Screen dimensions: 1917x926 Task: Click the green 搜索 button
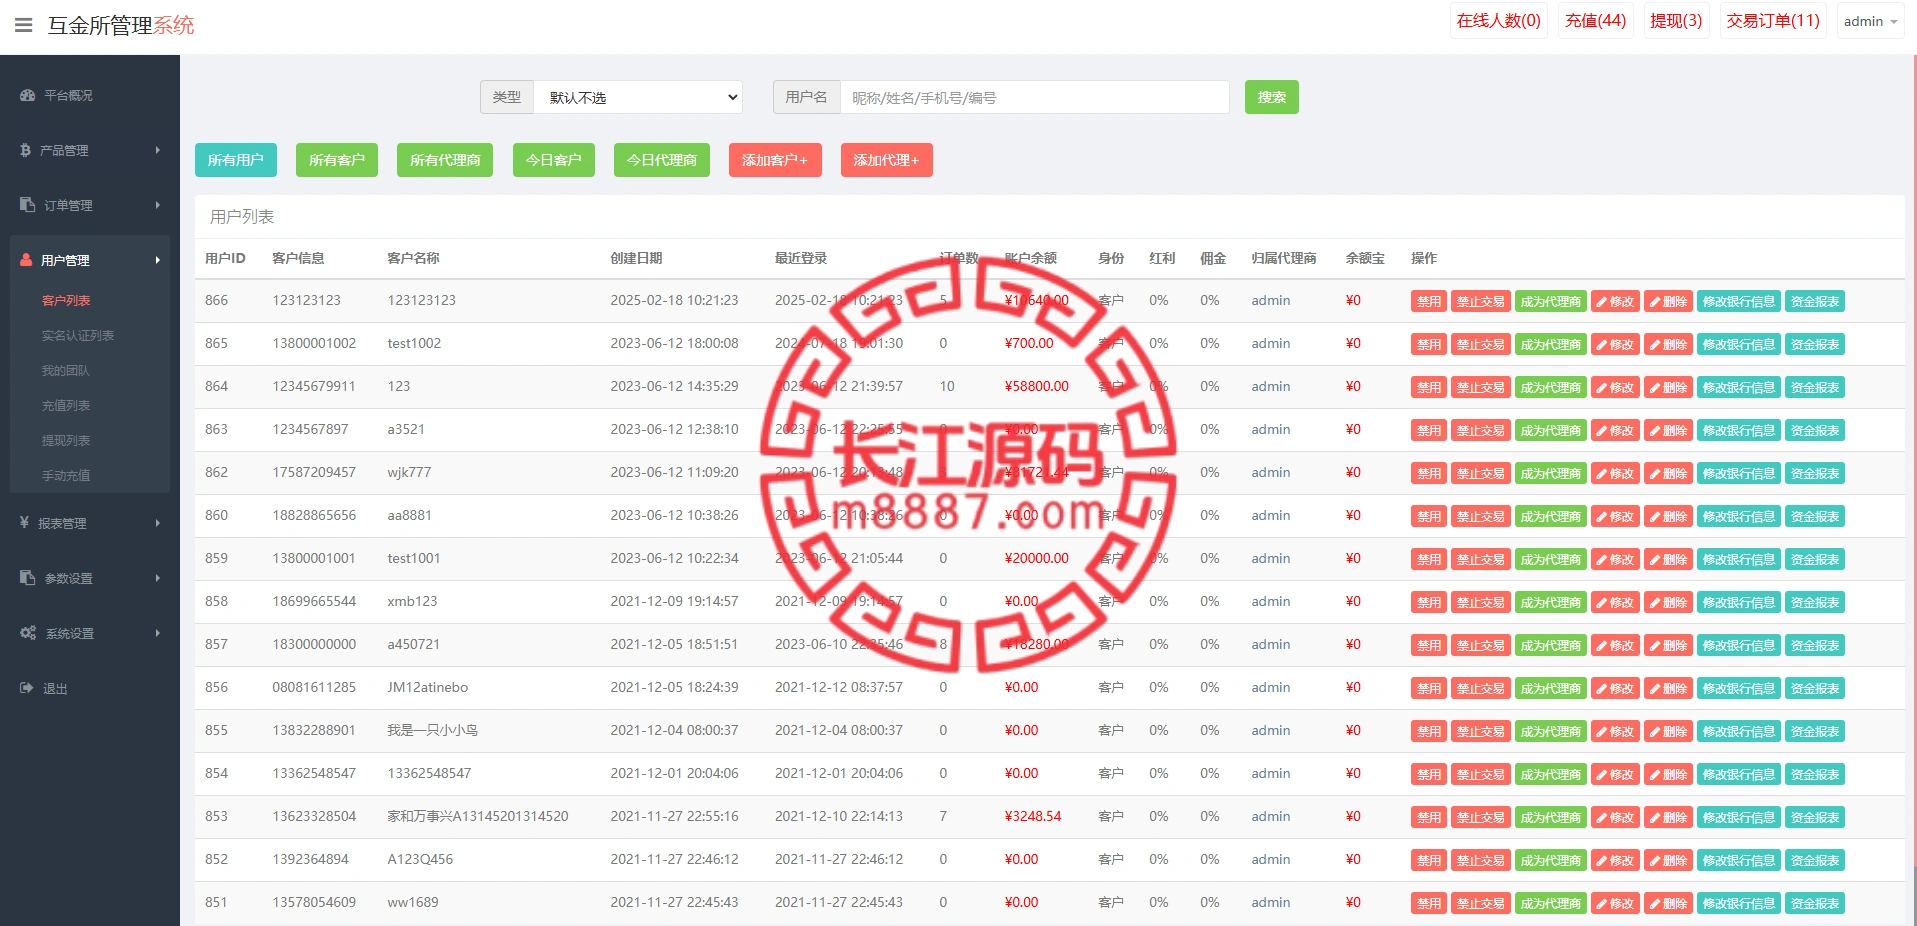[x=1271, y=97]
